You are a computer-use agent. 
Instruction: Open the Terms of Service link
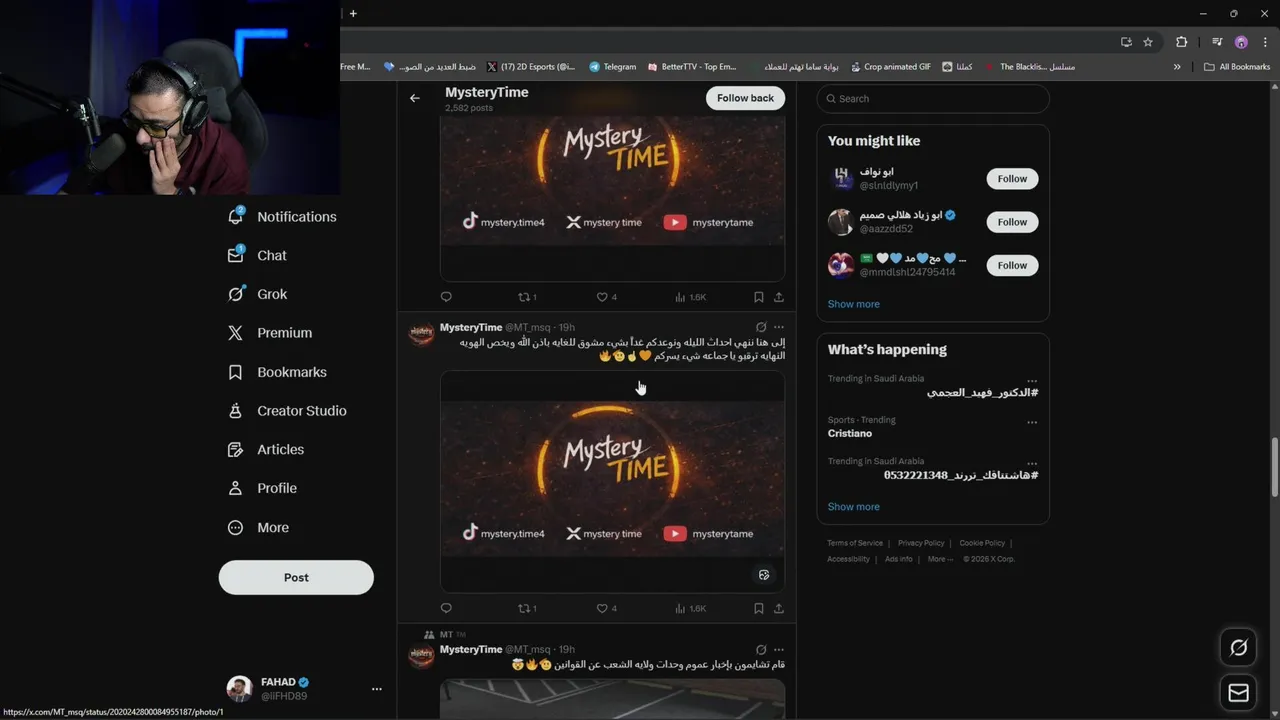coord(855,543)
